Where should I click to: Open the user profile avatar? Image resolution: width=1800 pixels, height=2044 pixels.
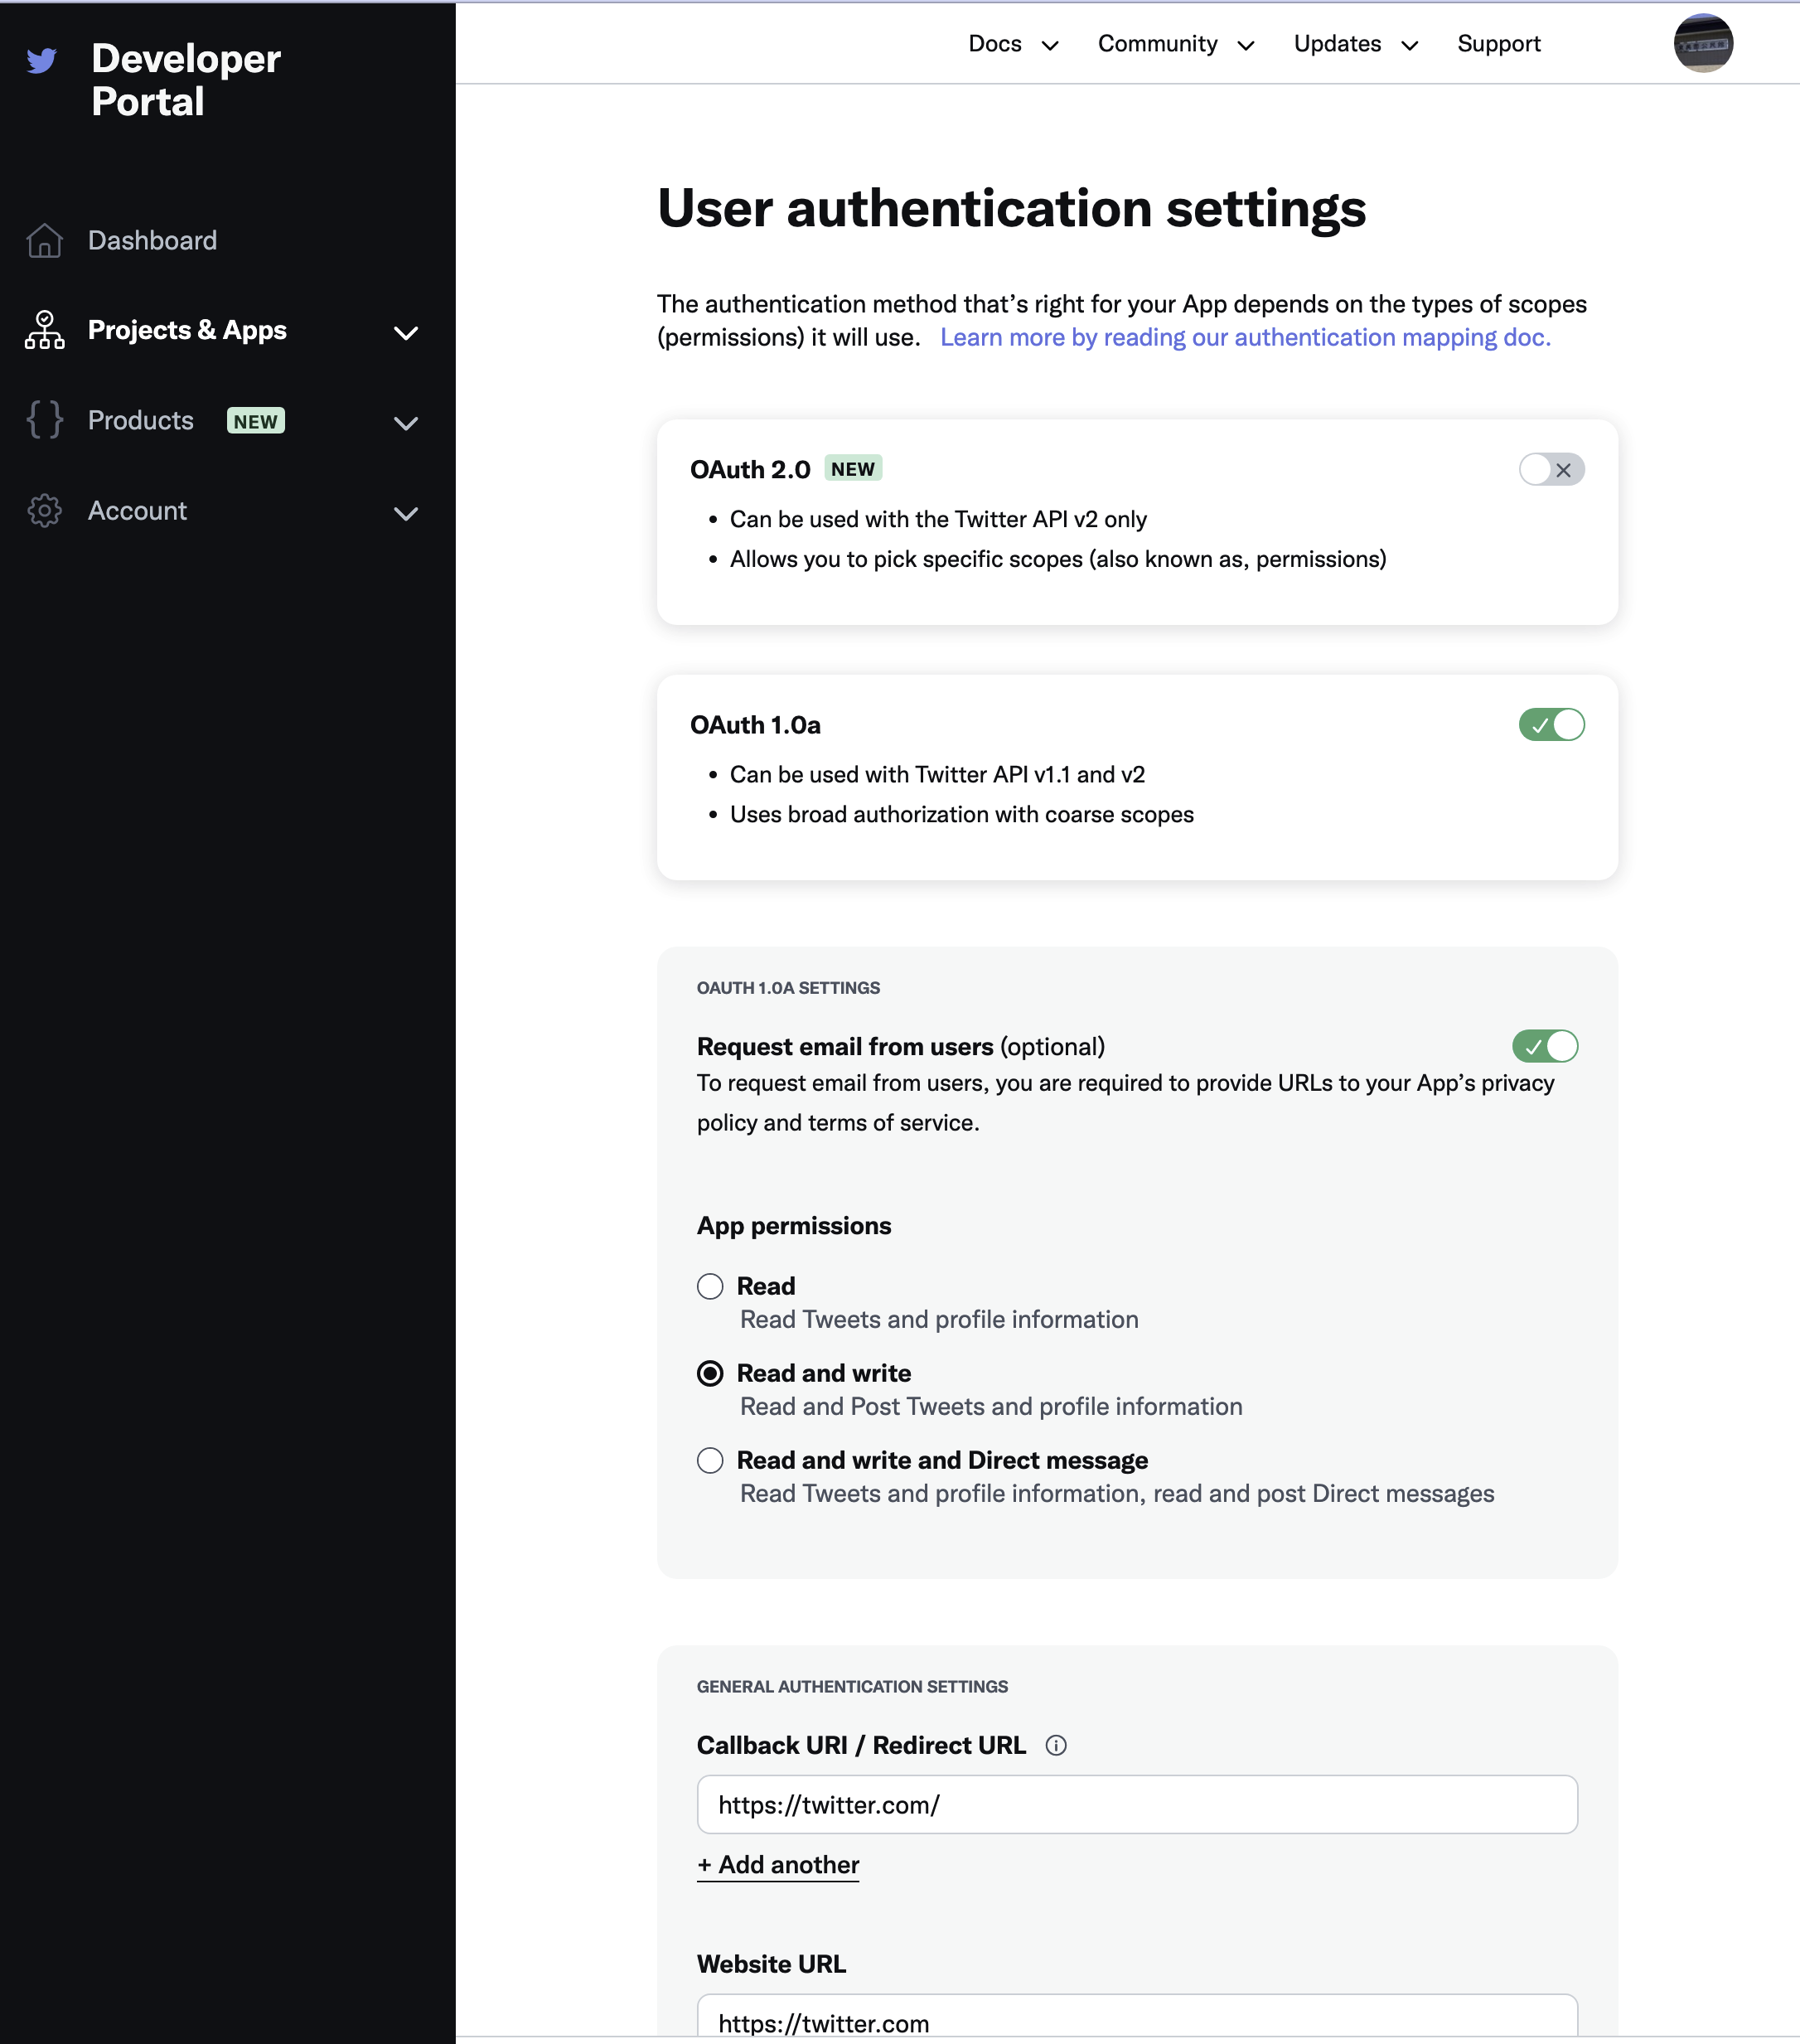point(1703,43)
